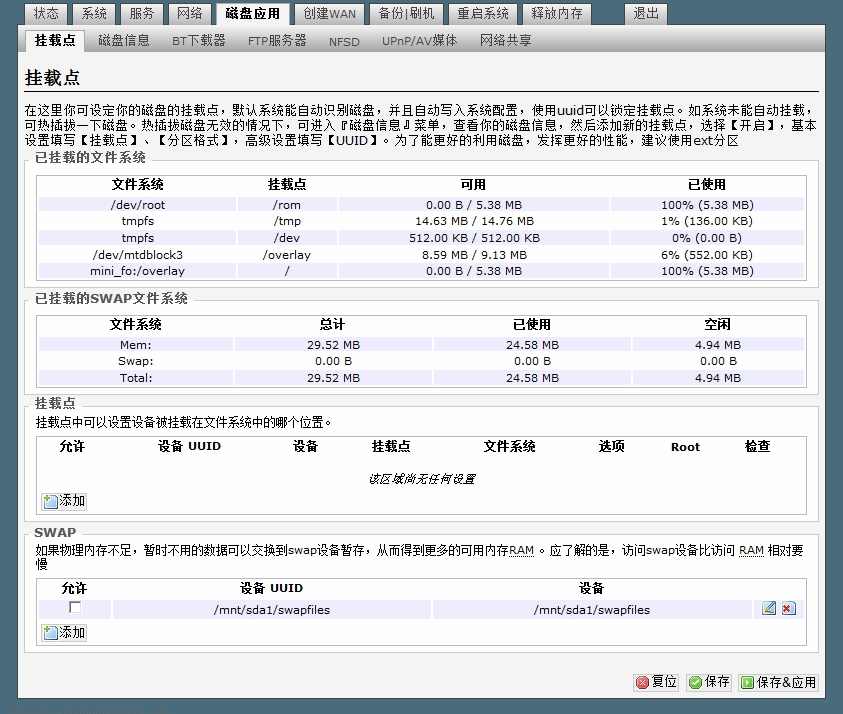843x714 pixels.
Task: Select the 挂载点 sub-tab
Action: [x=55, y=40]
